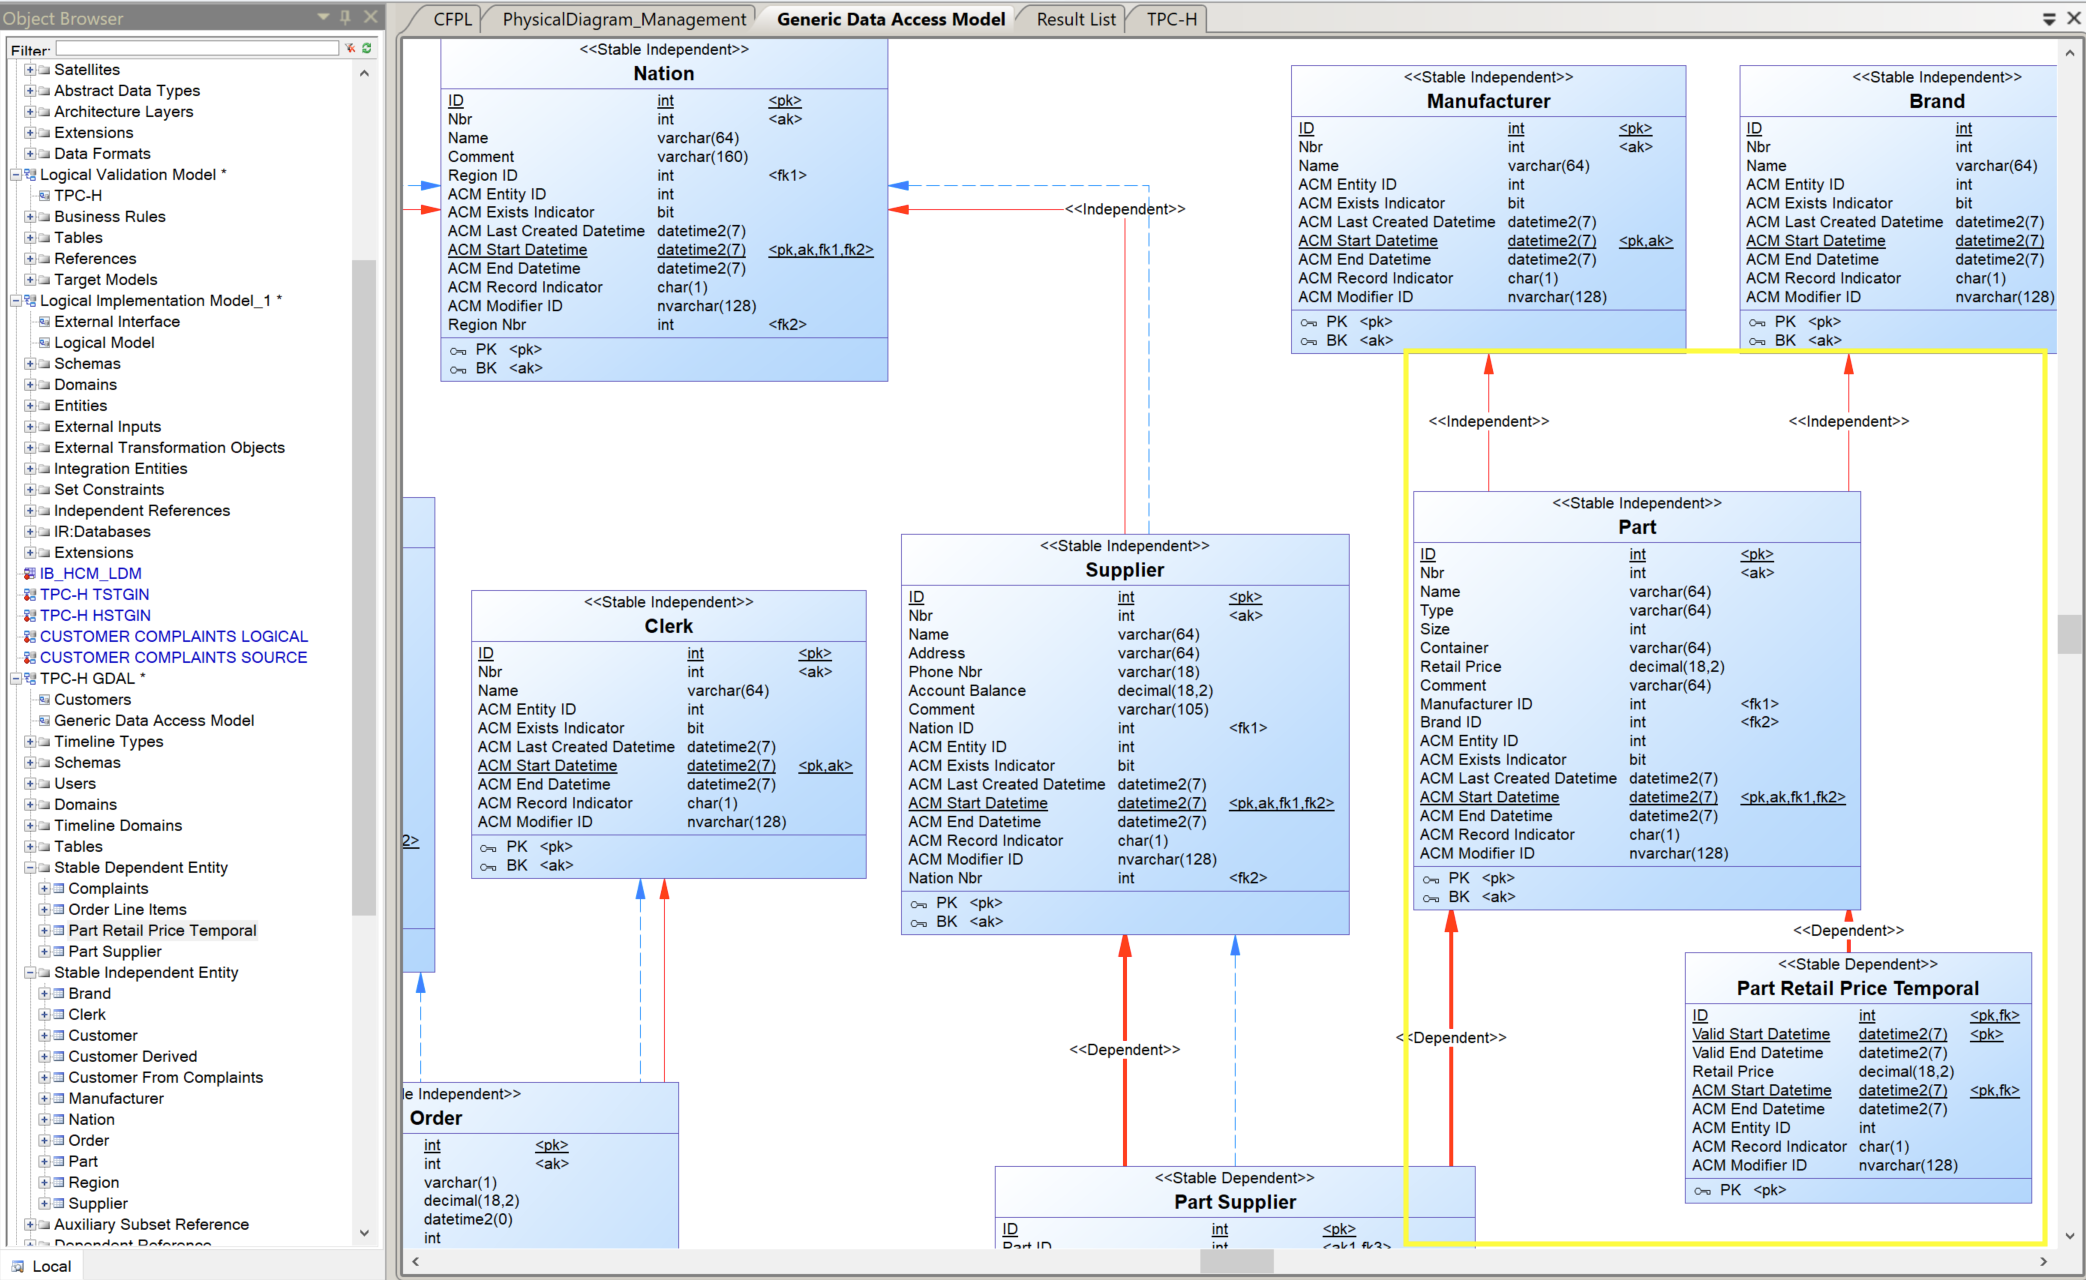Select the Generic Data Access Model tab
The height and width of the screenshot is (1280, 2086).
point(891,19)
